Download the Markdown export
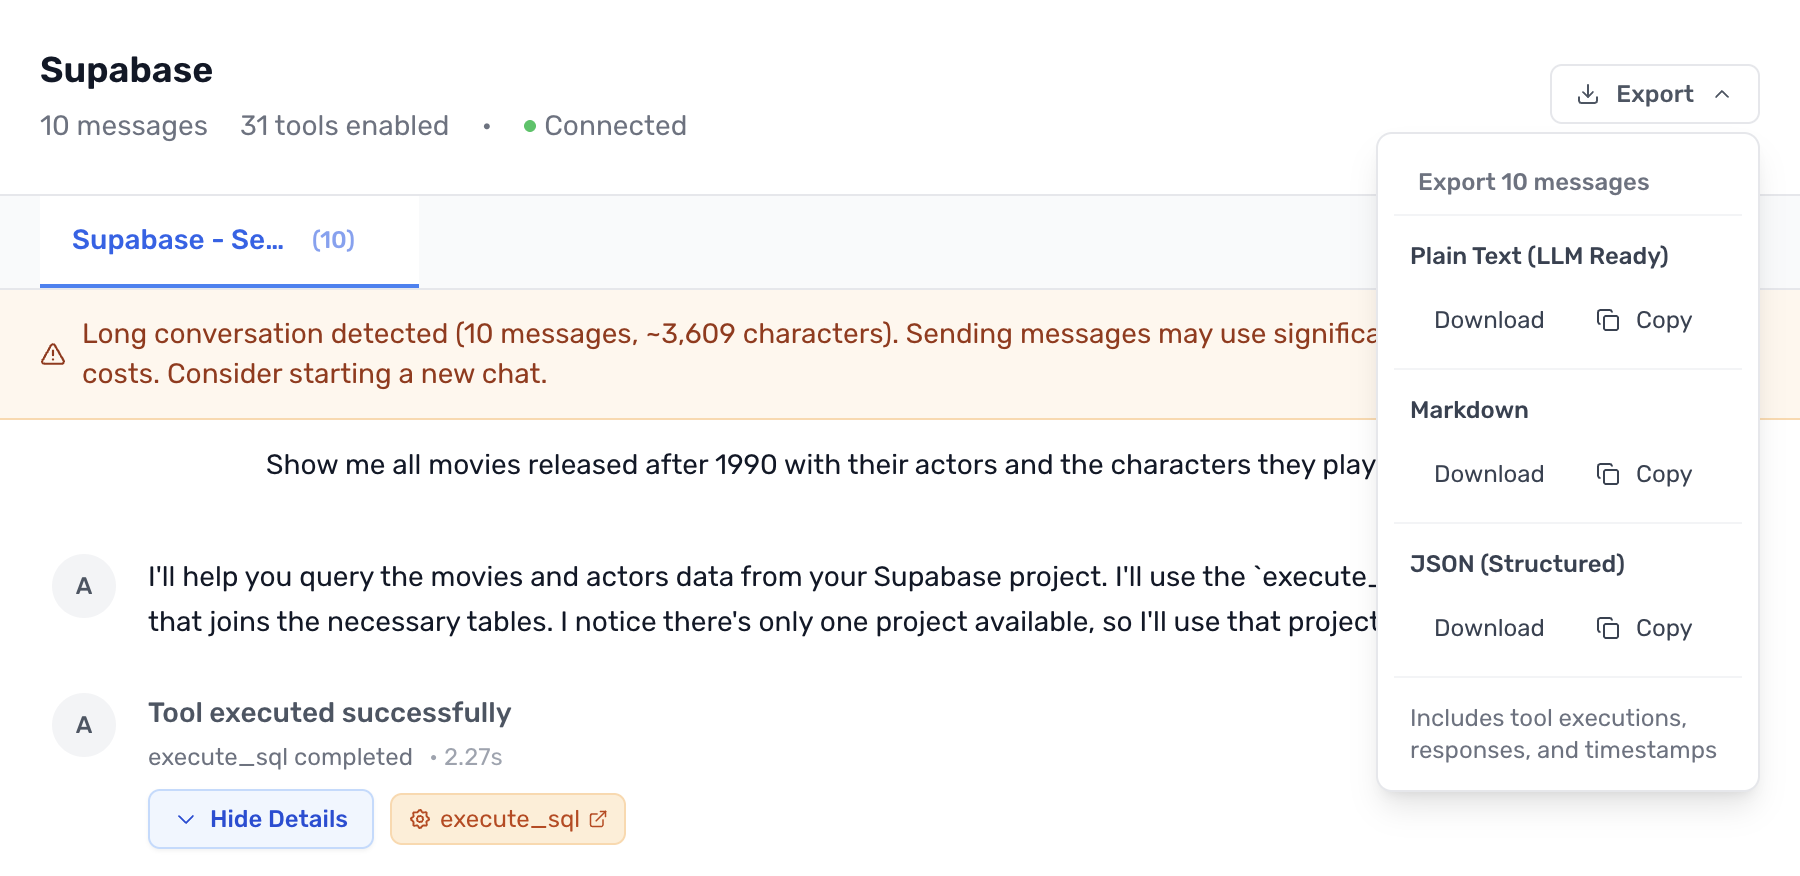 (x=1488, y=474)
